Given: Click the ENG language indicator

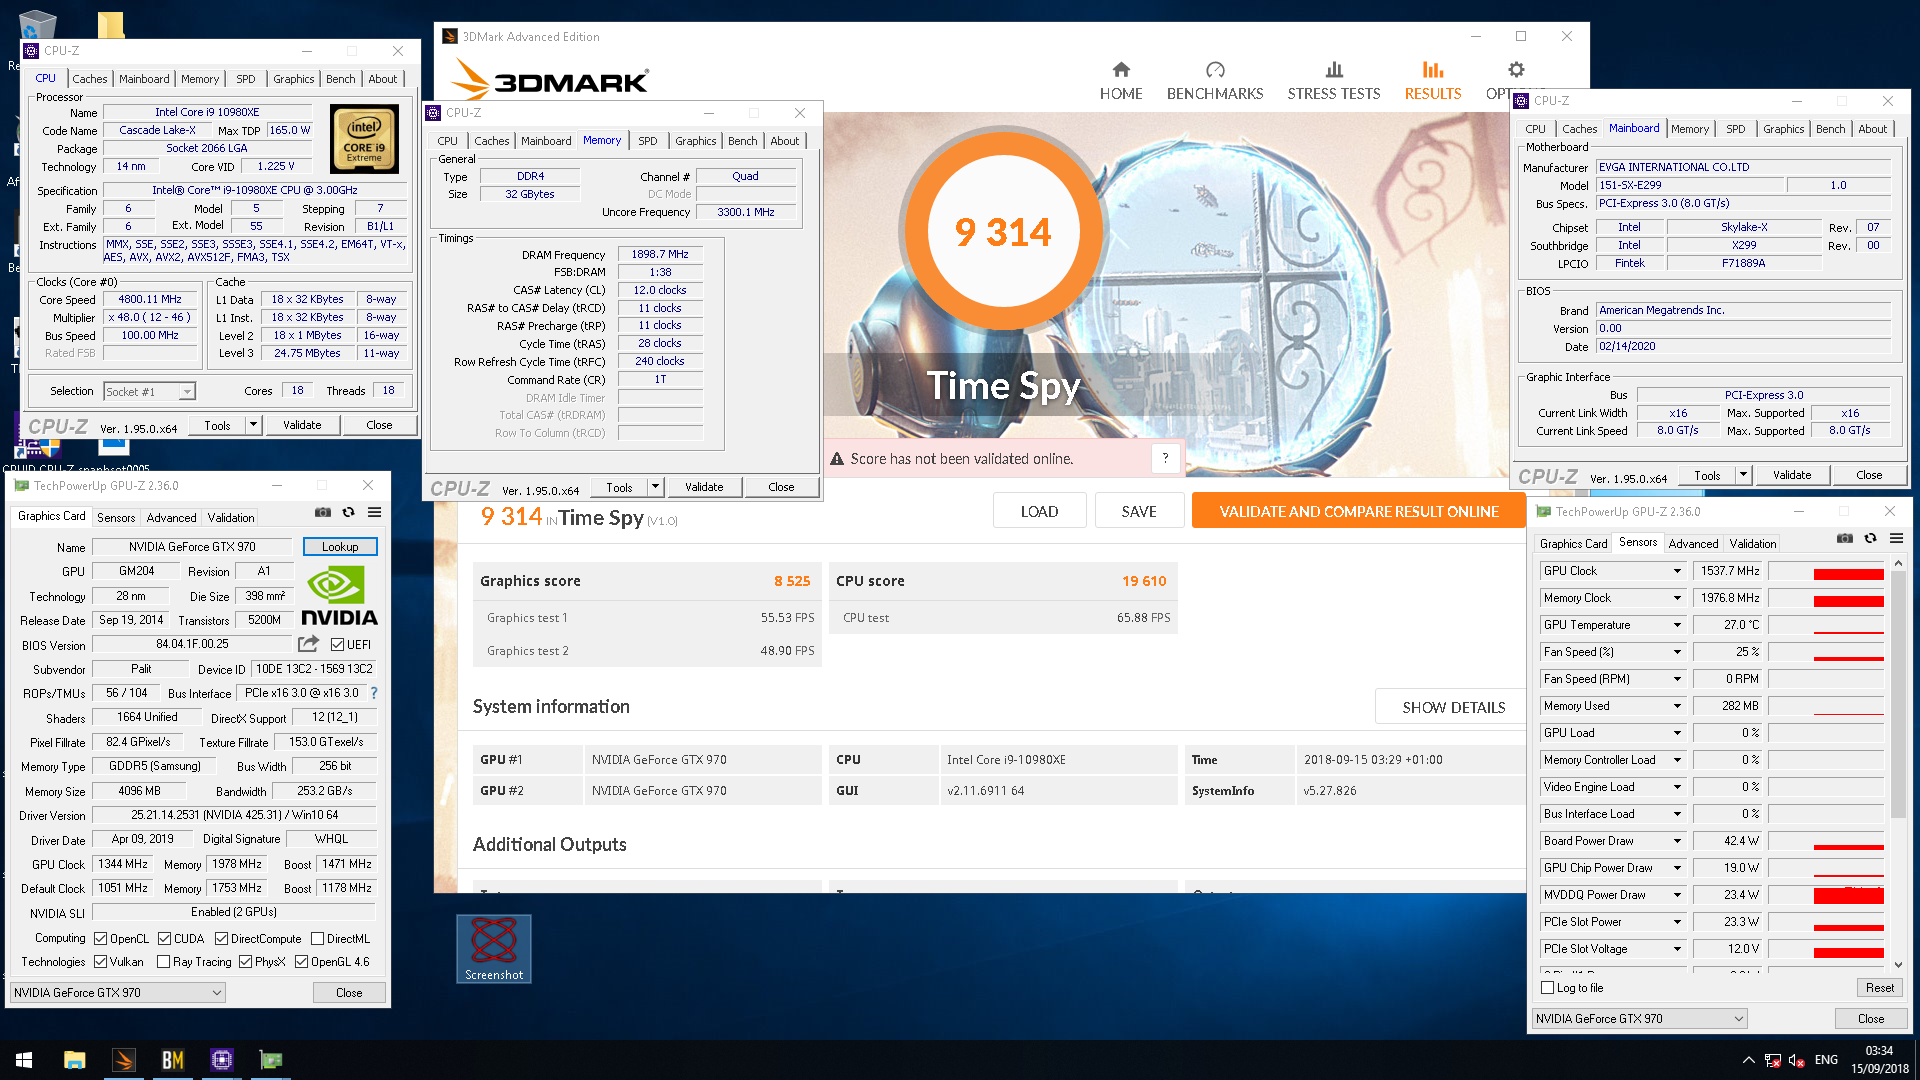Looking at the screenshot, I should tap(1826, 1060).
